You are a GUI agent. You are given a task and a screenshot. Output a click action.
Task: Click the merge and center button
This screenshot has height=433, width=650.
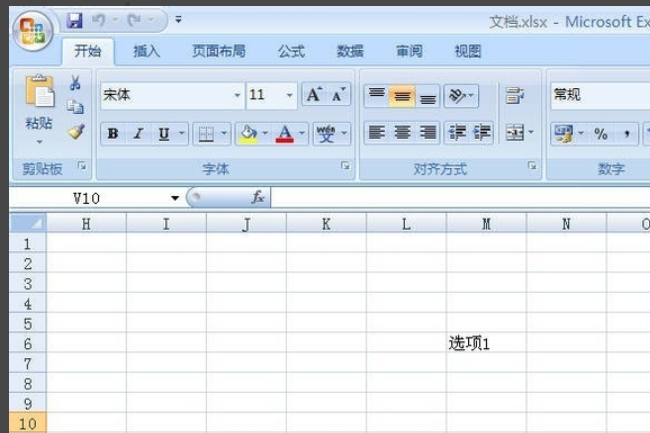514,133
